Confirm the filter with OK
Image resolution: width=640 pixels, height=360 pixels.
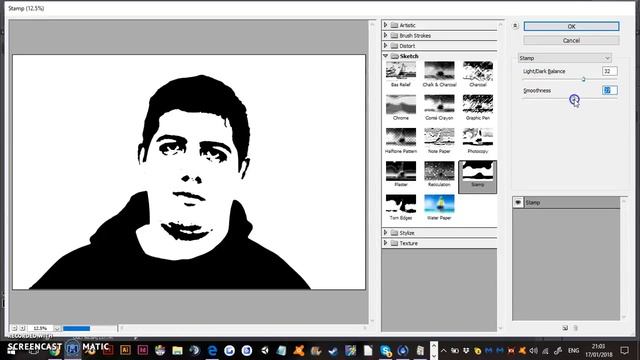point(571,26)
